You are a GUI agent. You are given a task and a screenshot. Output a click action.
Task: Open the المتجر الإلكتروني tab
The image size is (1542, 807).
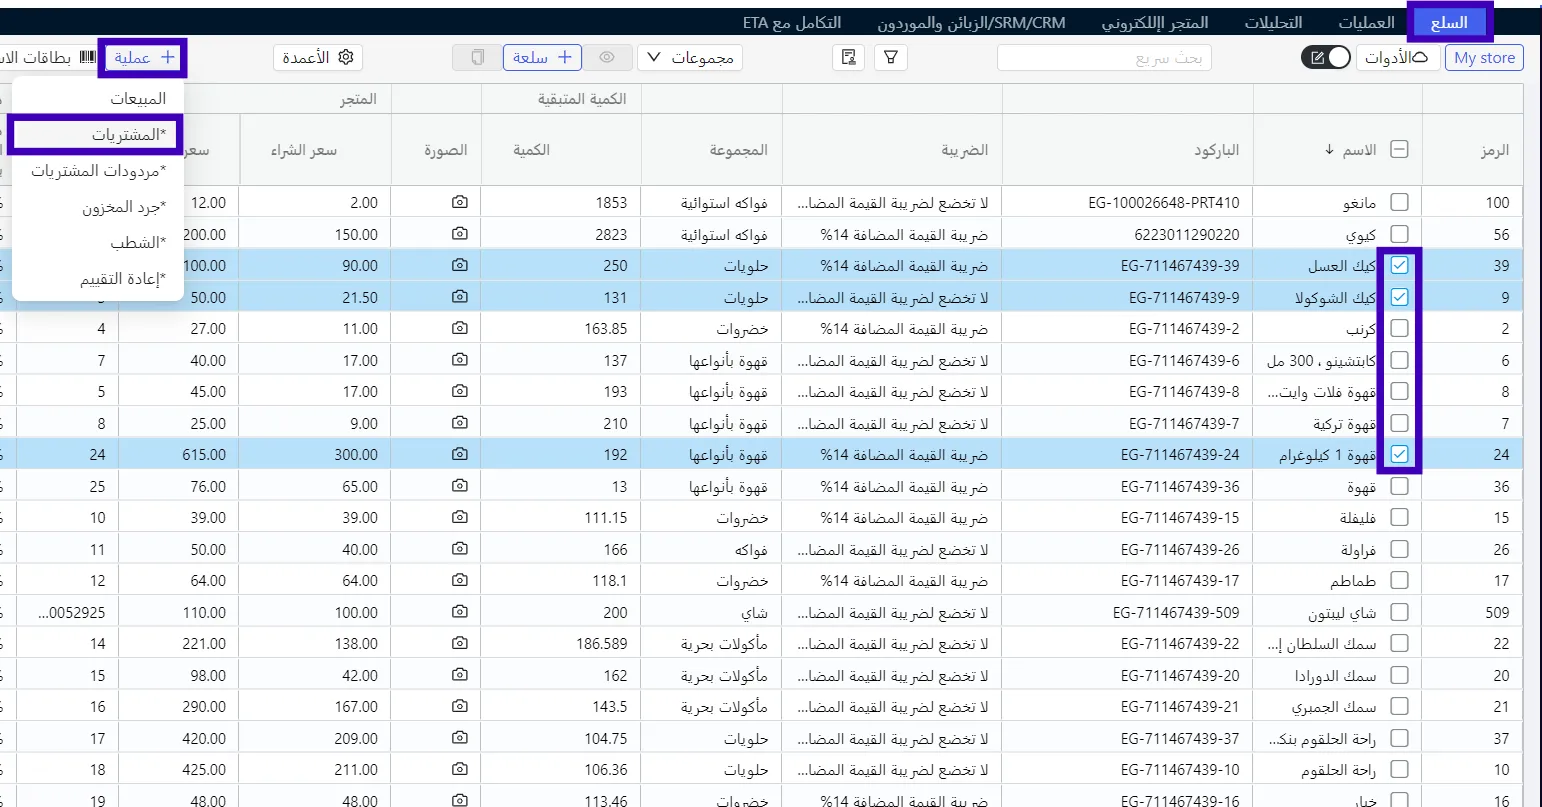(x=1155, y=22)
